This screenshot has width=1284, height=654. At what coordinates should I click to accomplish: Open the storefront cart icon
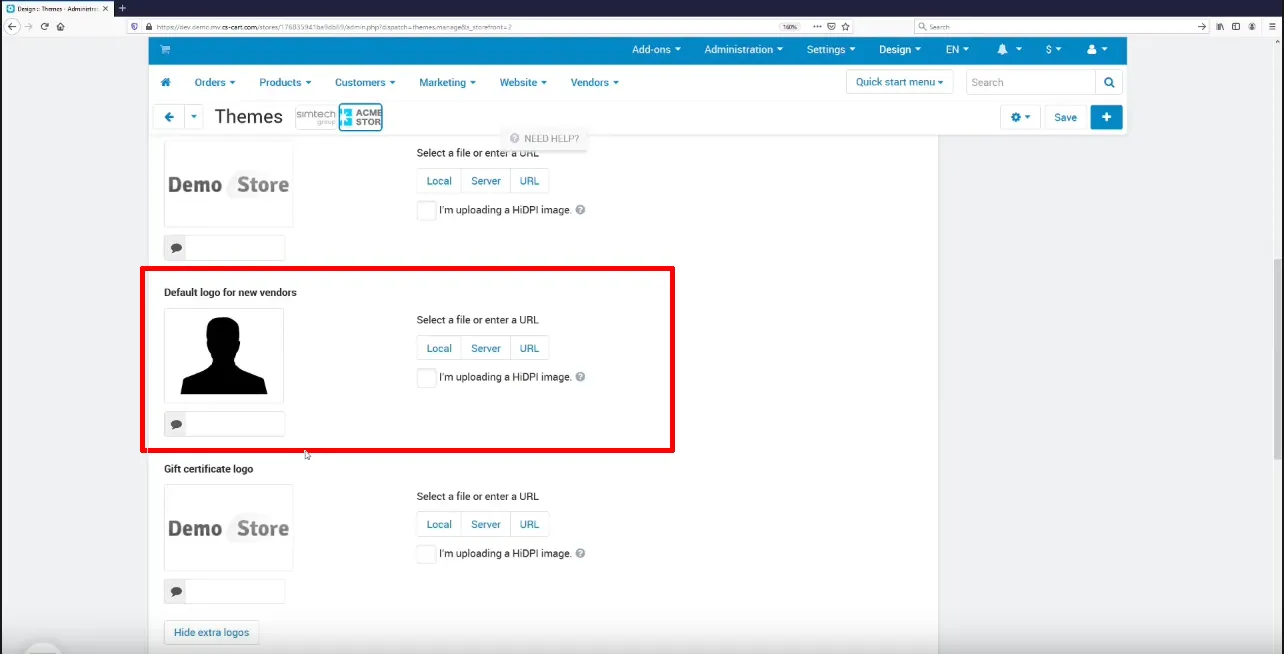pos(165,50)
